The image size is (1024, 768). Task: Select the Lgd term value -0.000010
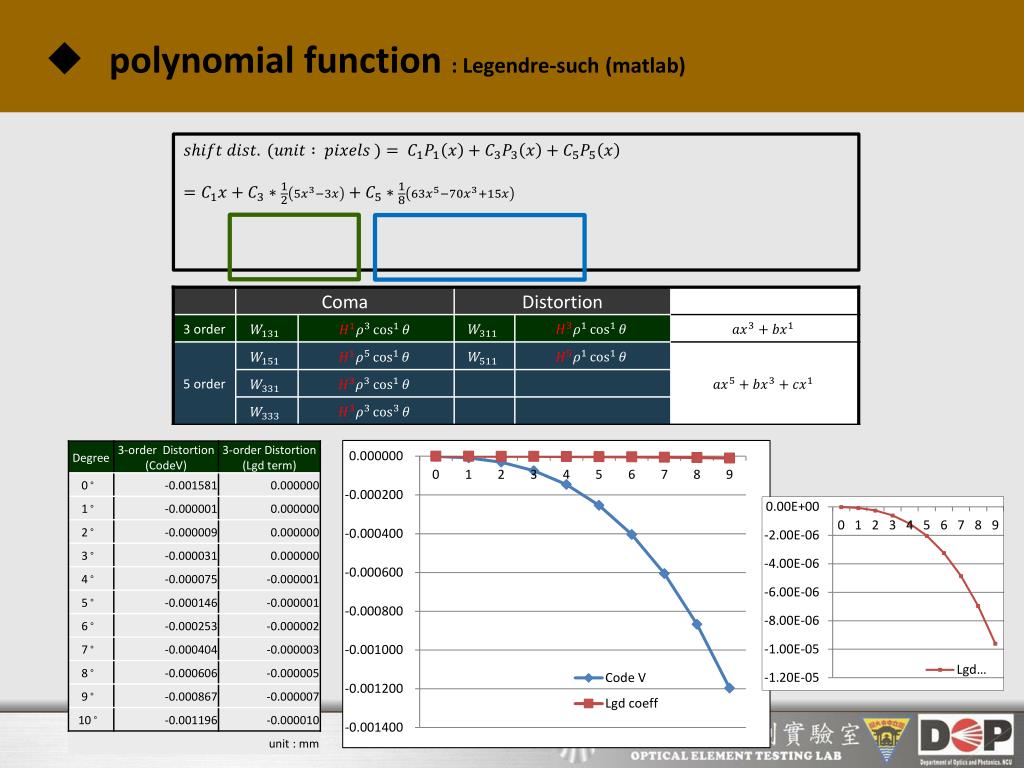coord(293,720)
